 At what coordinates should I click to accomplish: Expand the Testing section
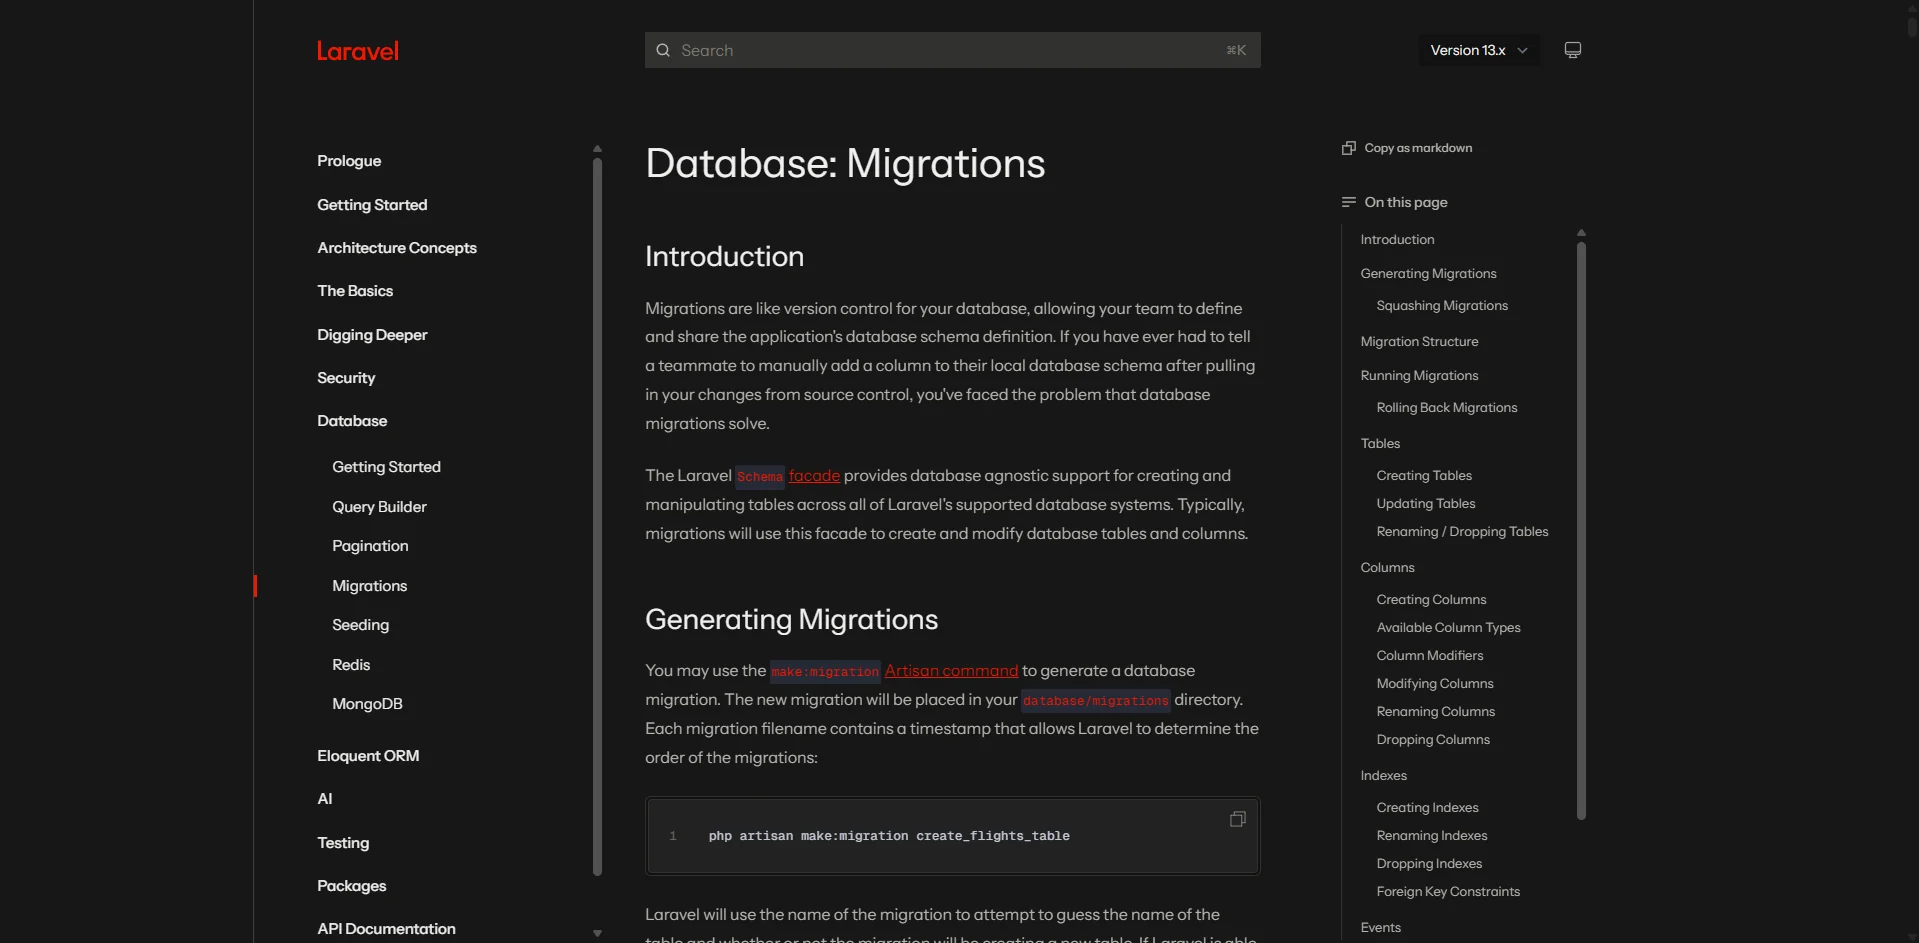click(x=343, y=843)
